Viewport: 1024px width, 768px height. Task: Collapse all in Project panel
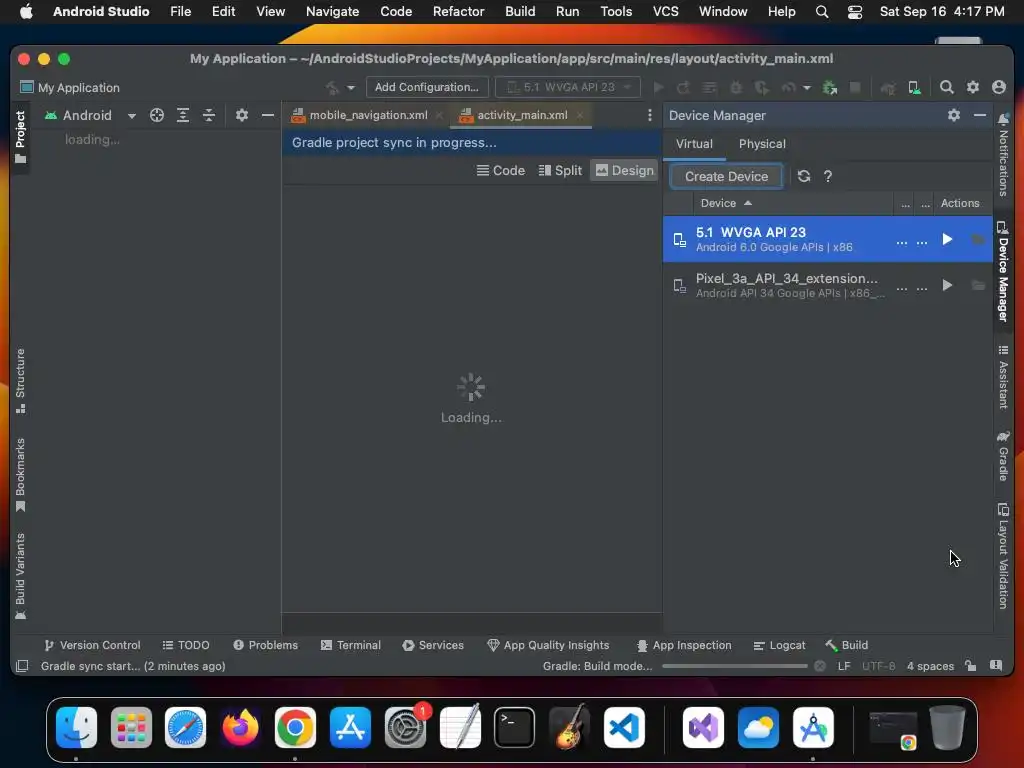(x=208, y=116)
